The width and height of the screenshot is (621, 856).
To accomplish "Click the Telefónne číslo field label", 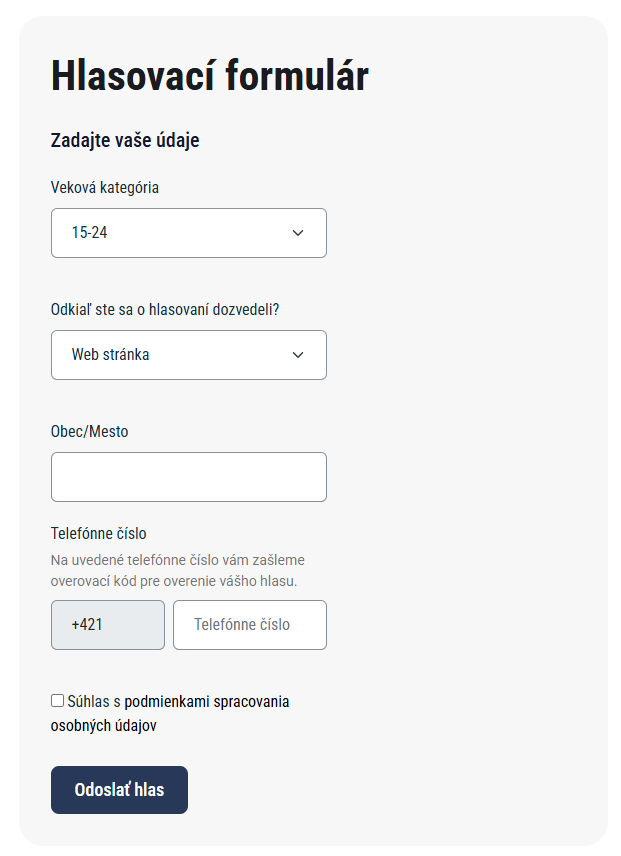I will (99, 533).
